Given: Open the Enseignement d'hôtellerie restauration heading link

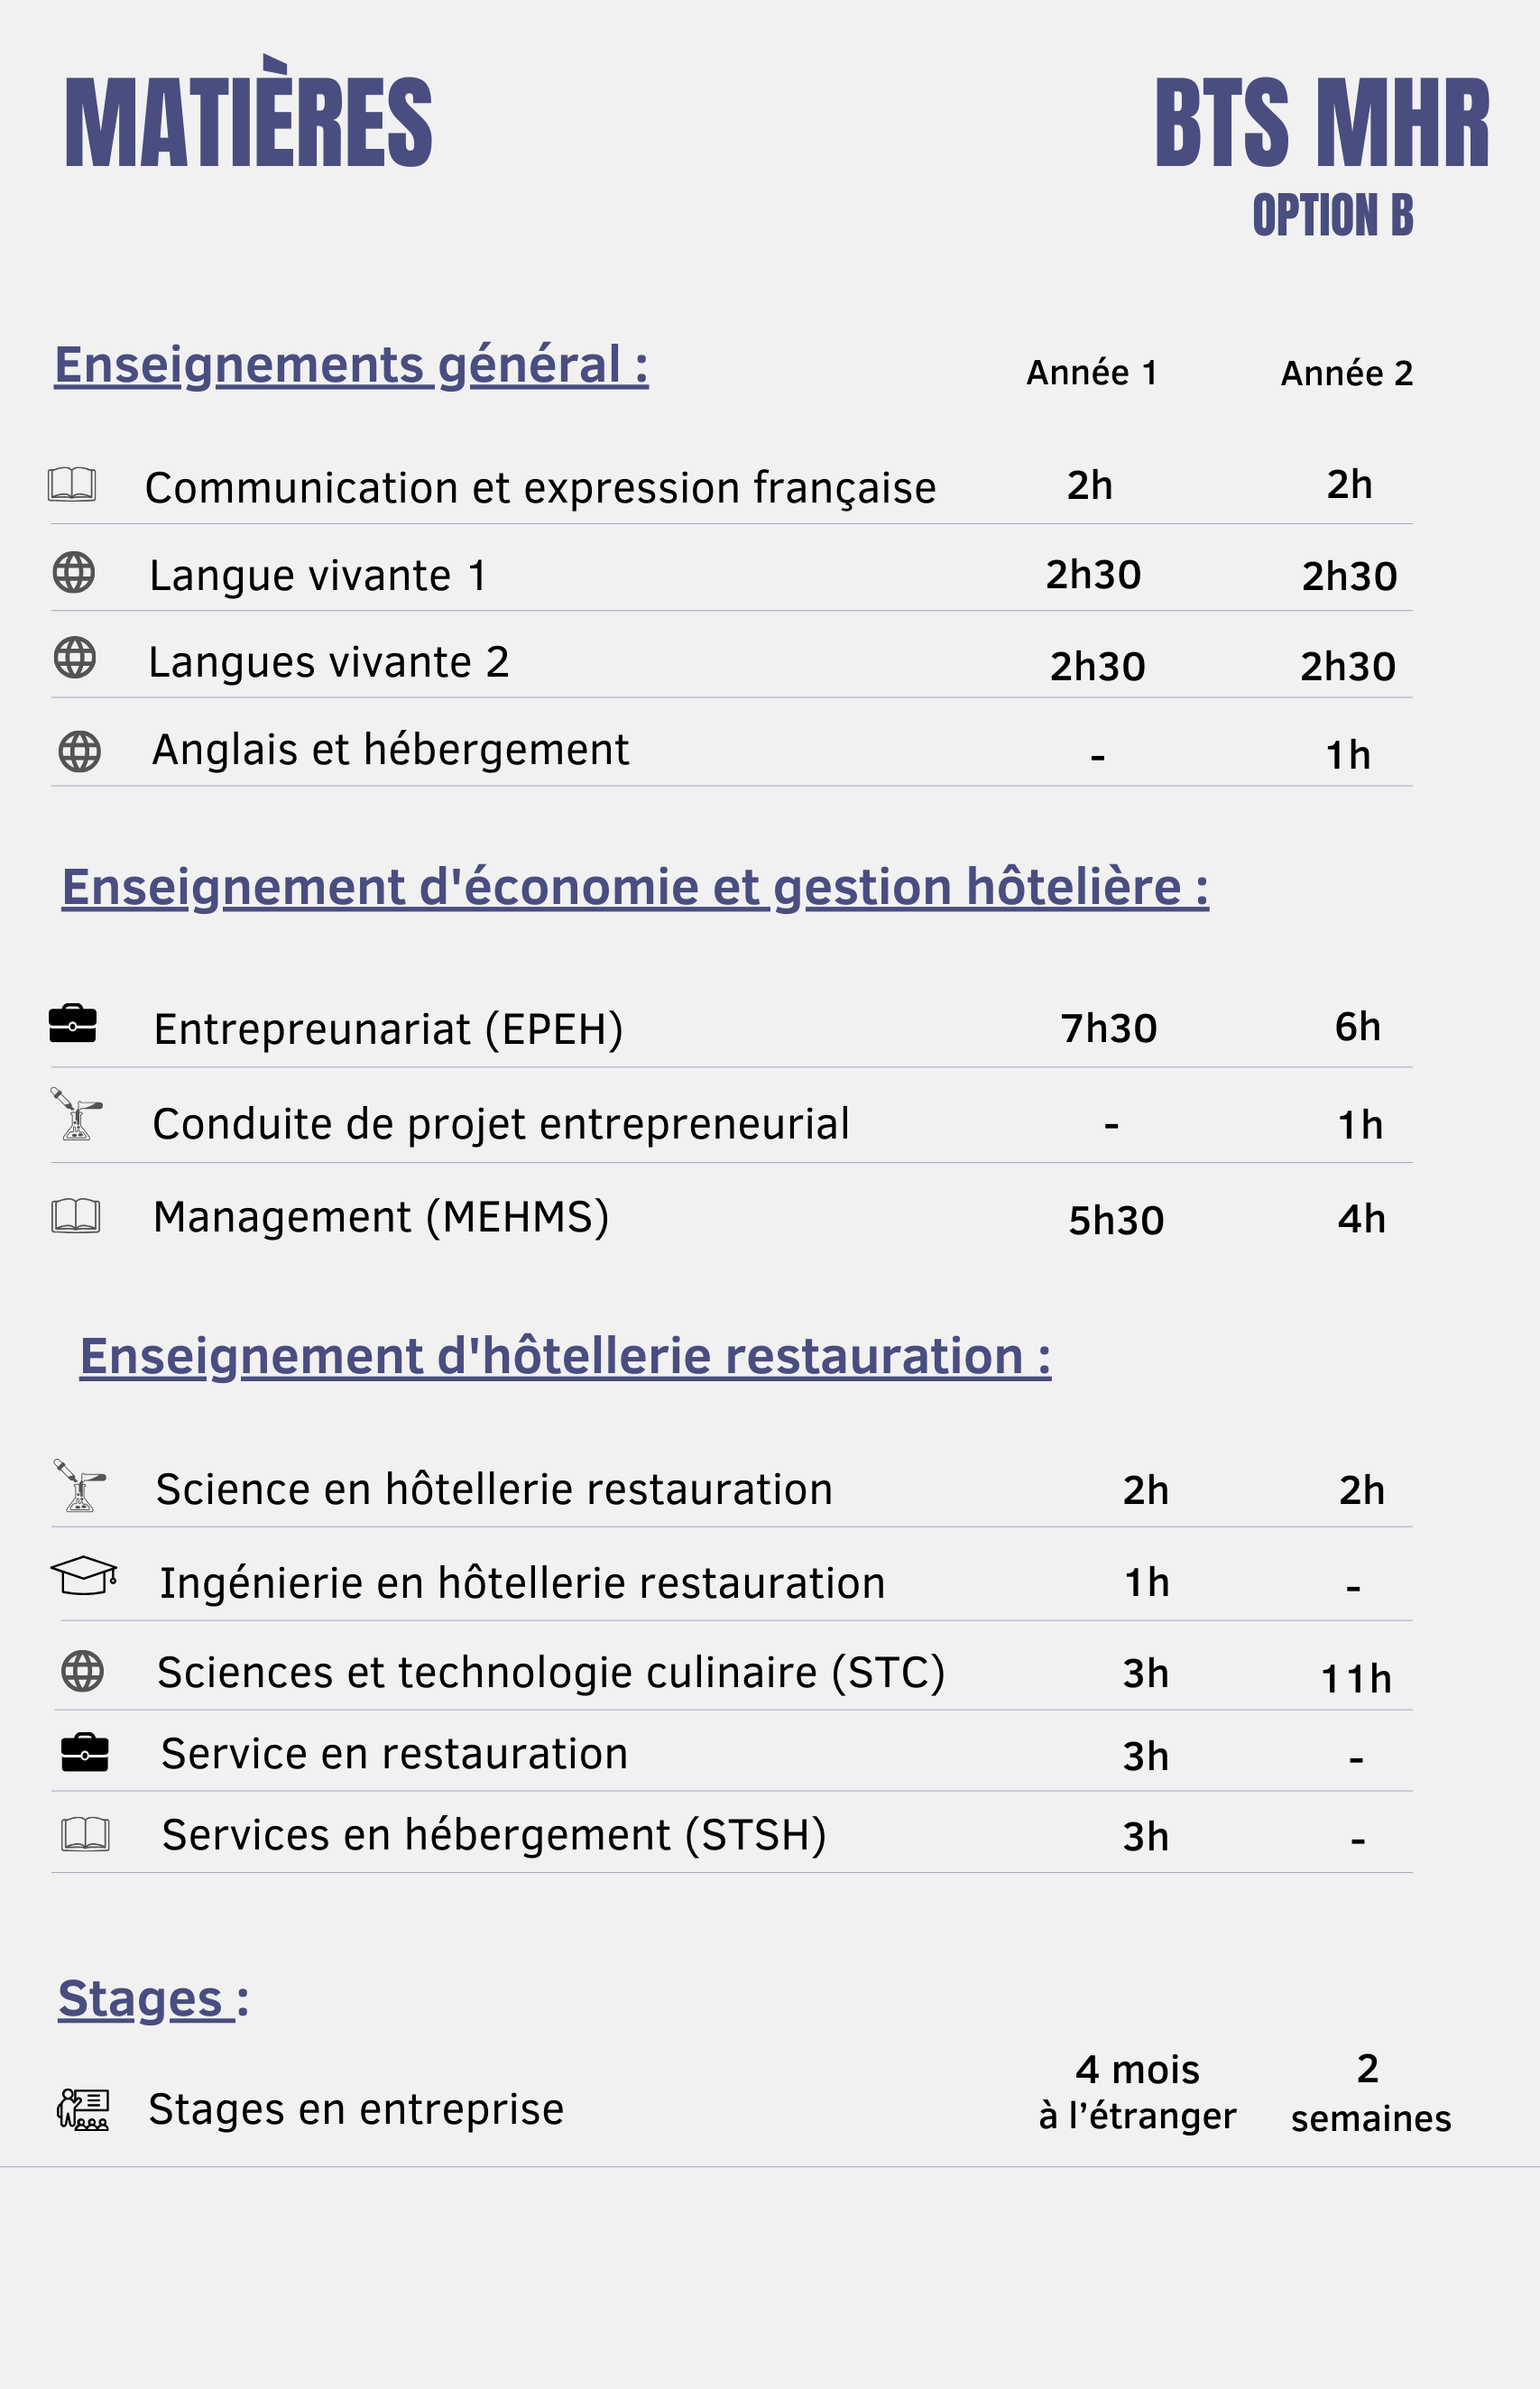Looking at the screenshot, I should (x=565, y=1357).
